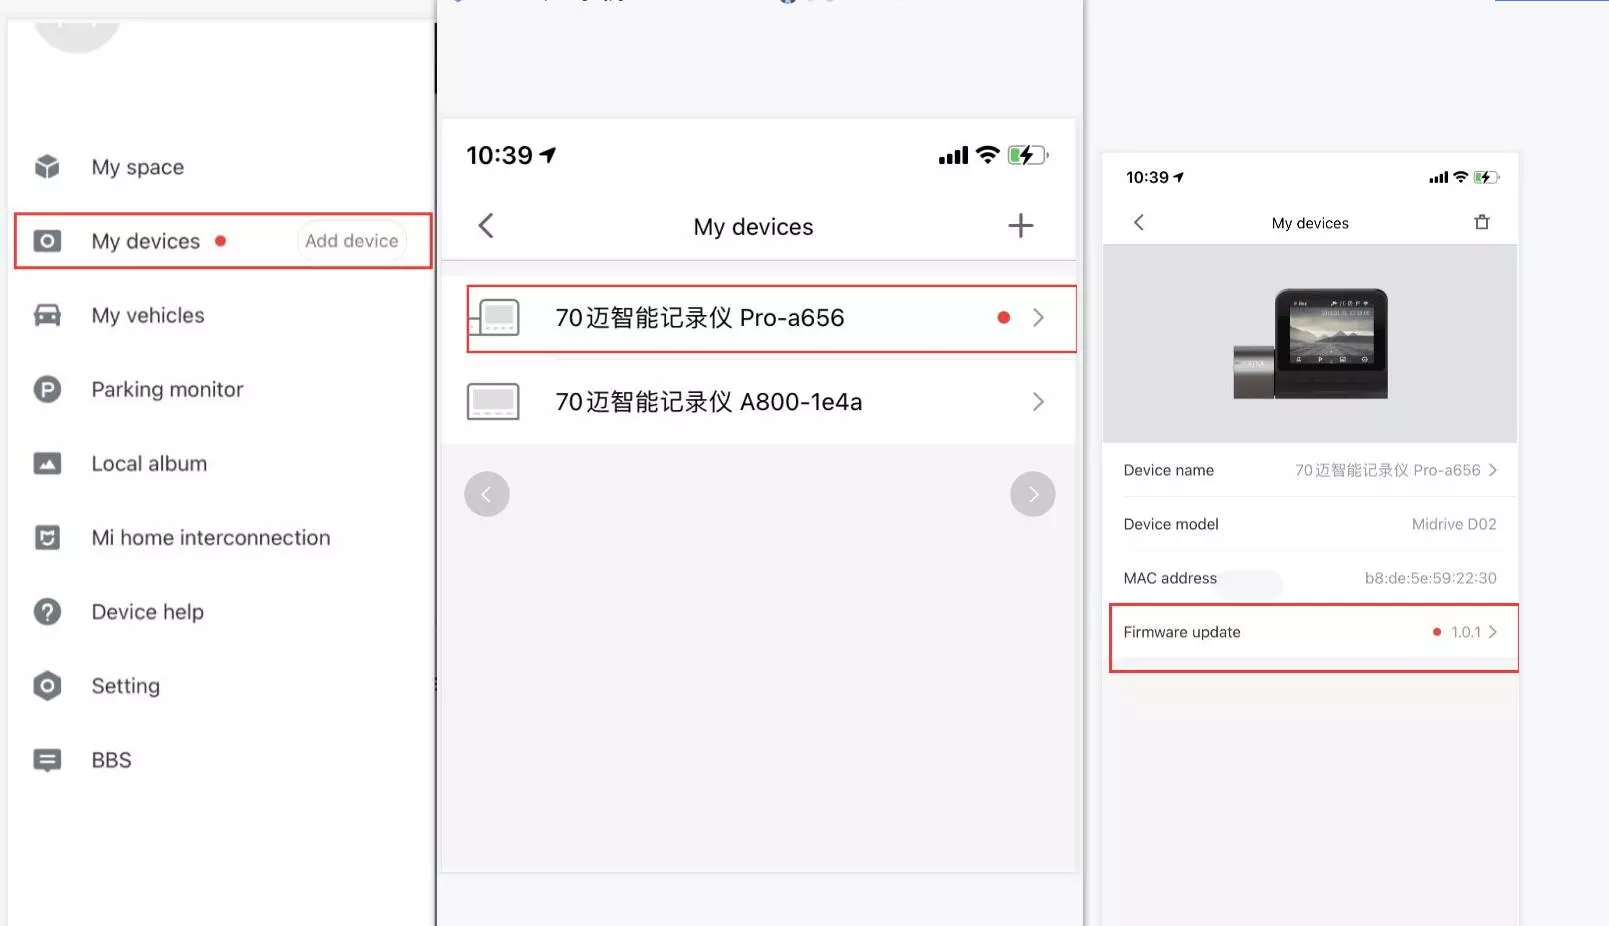Click the A800-1e4a dashcam device icon
Screen dimensions: 1609x926
(493, 402)
